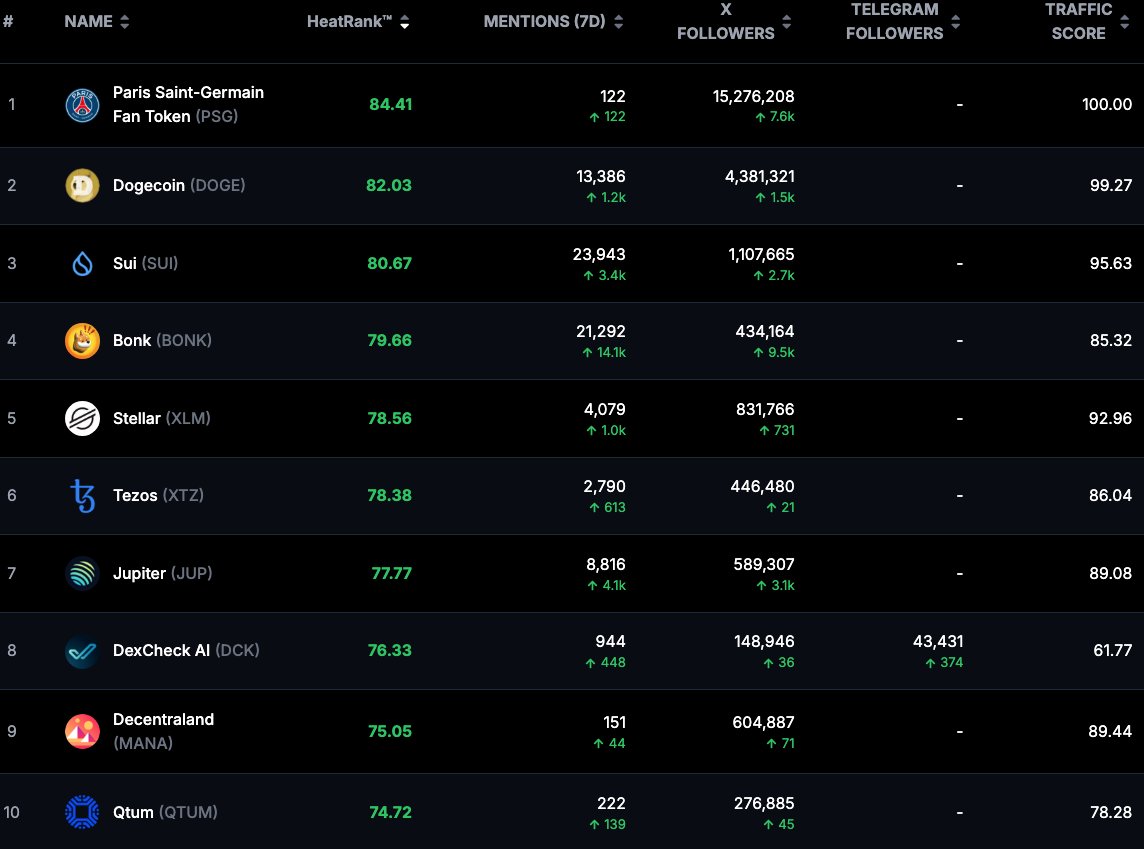
Task: Click the X followers value 446,480
Action: pos(762,486)
